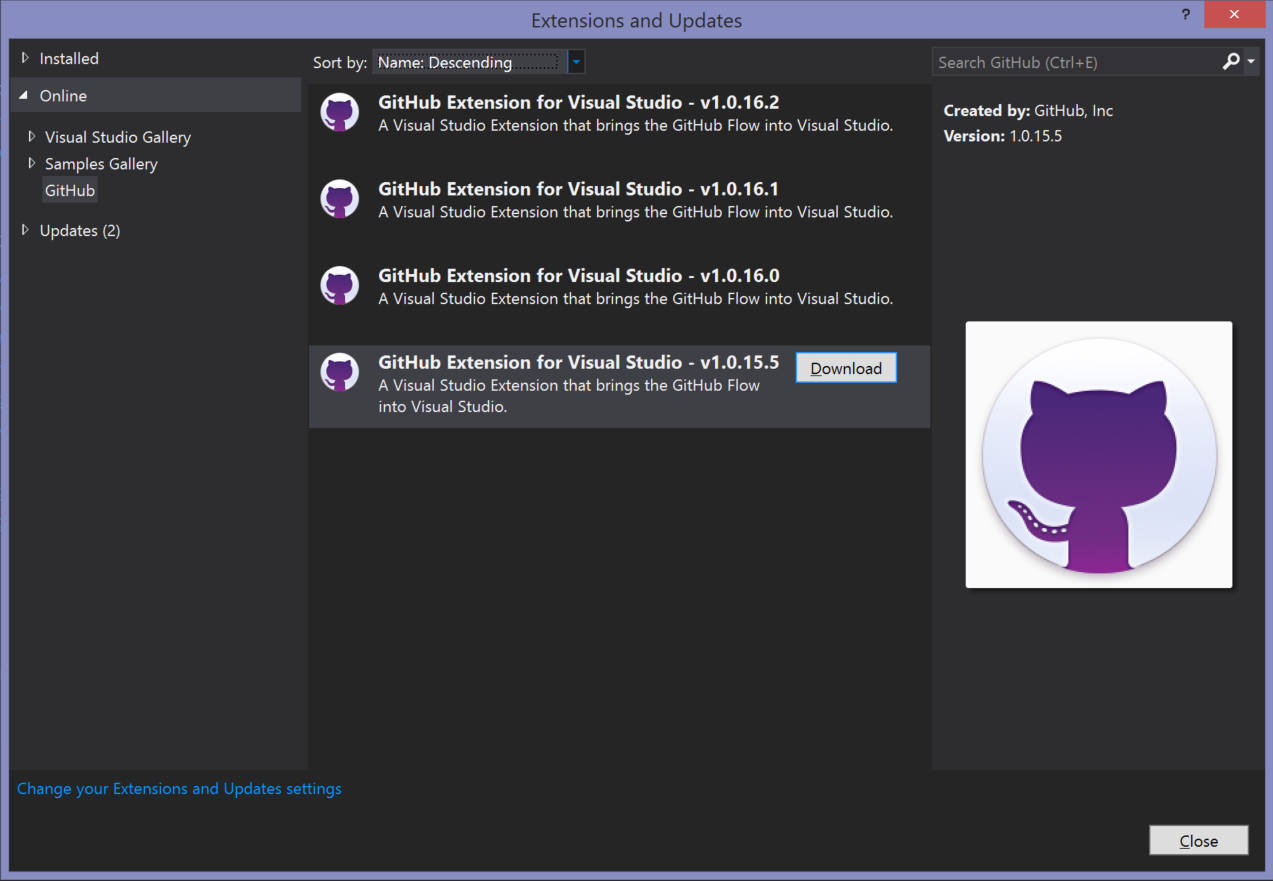Select GitHub in the Online tree
The image size is (1273, 881).
[70, 191]
